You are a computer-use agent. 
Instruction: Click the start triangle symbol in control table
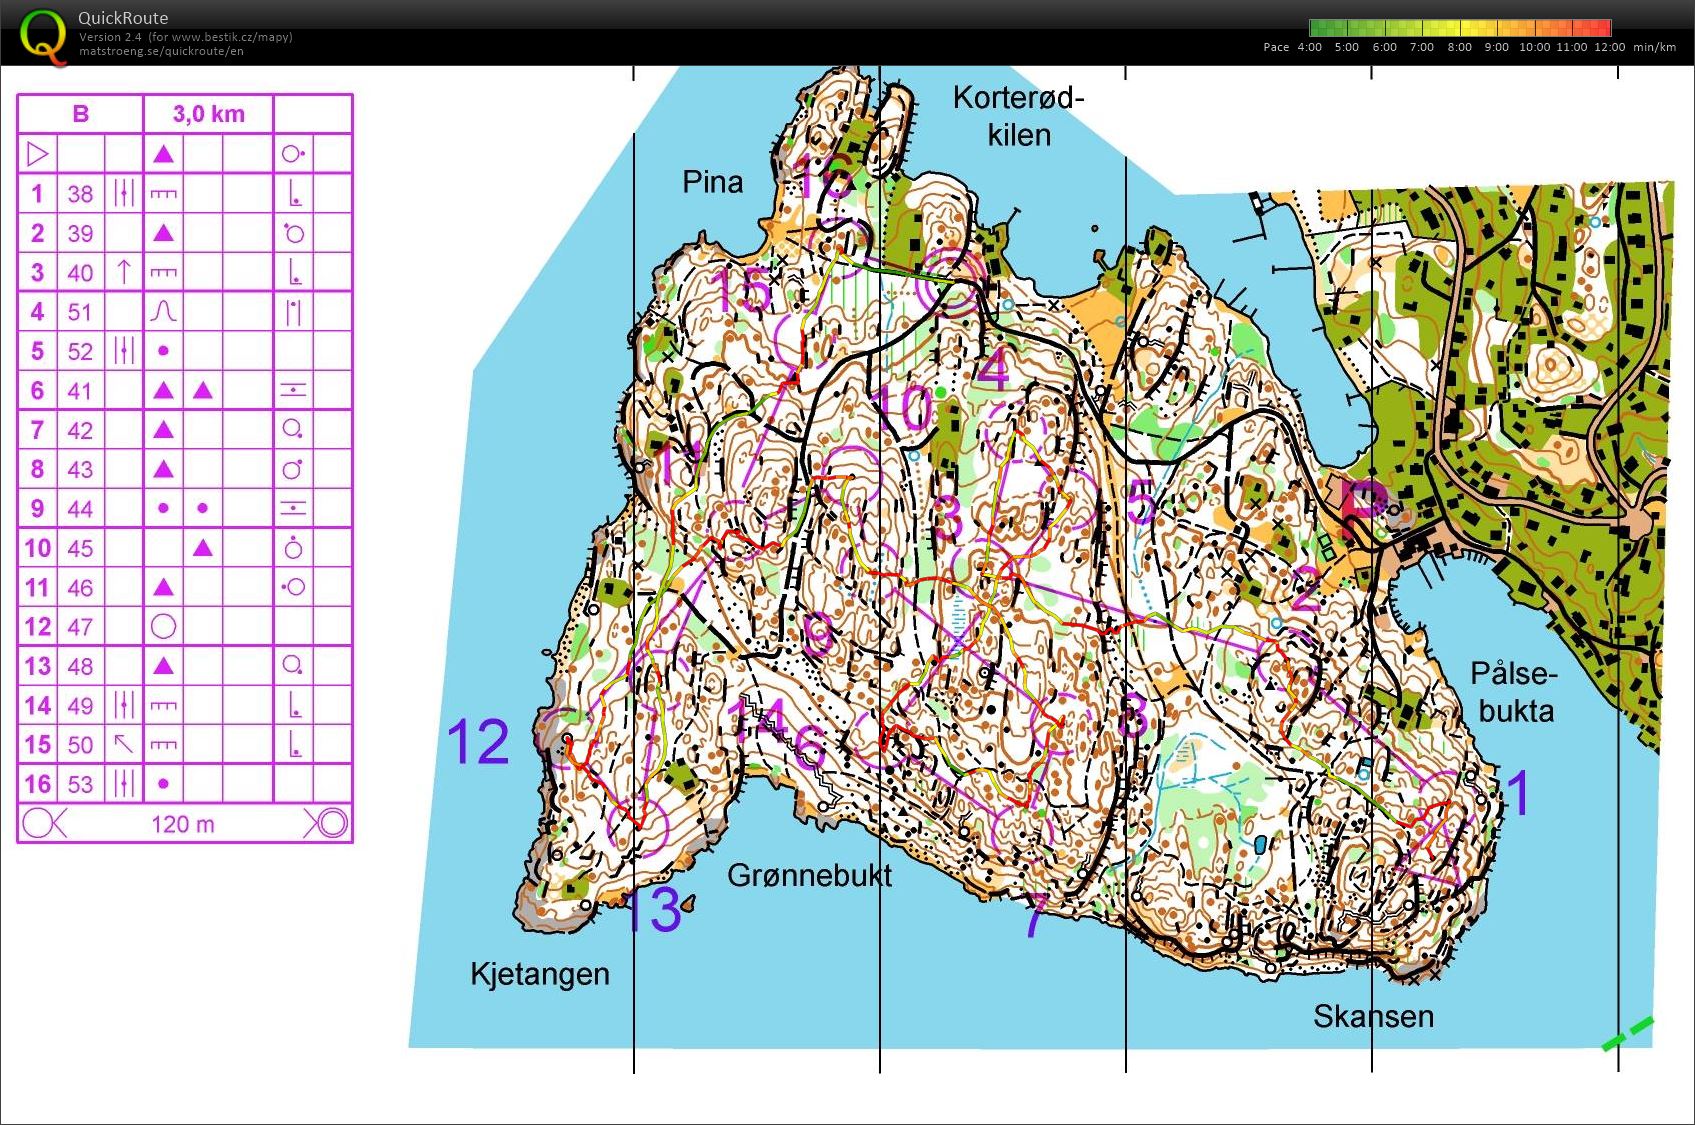click(x=37, y=154)
